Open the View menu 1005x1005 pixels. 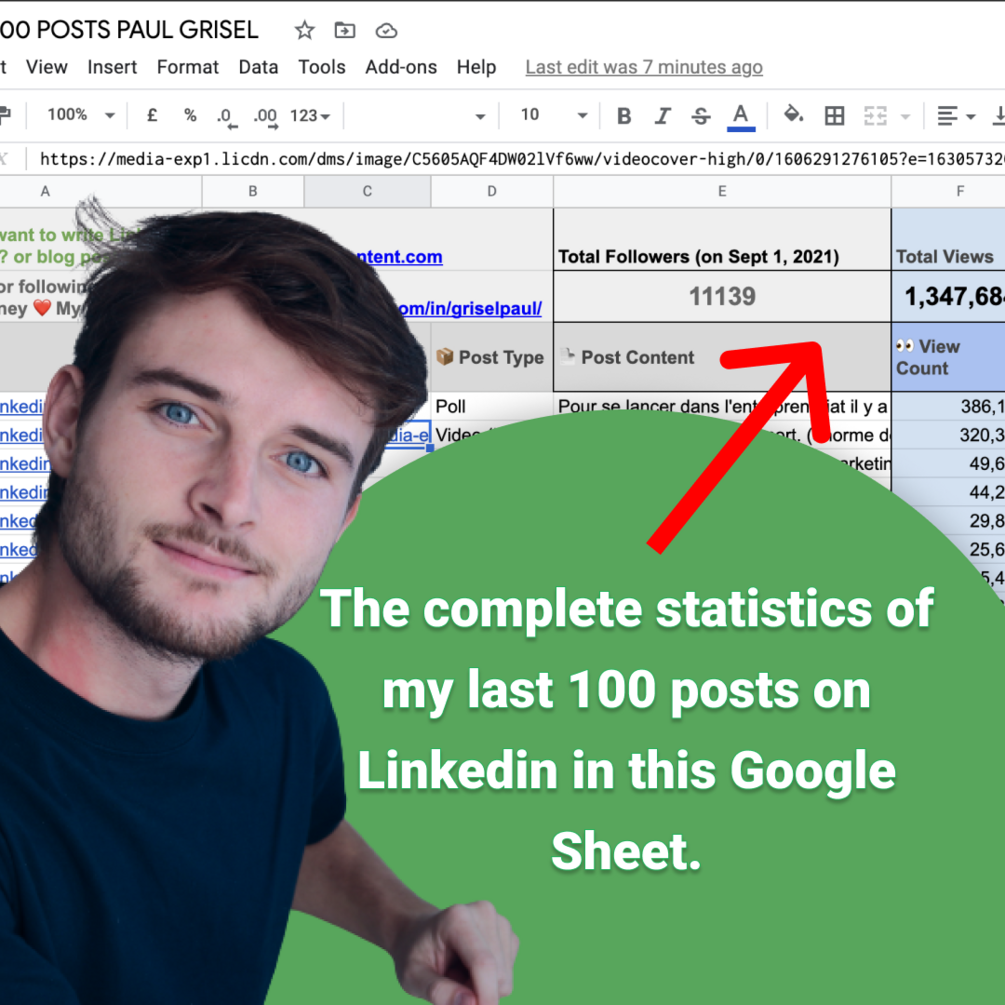[47, 67]
